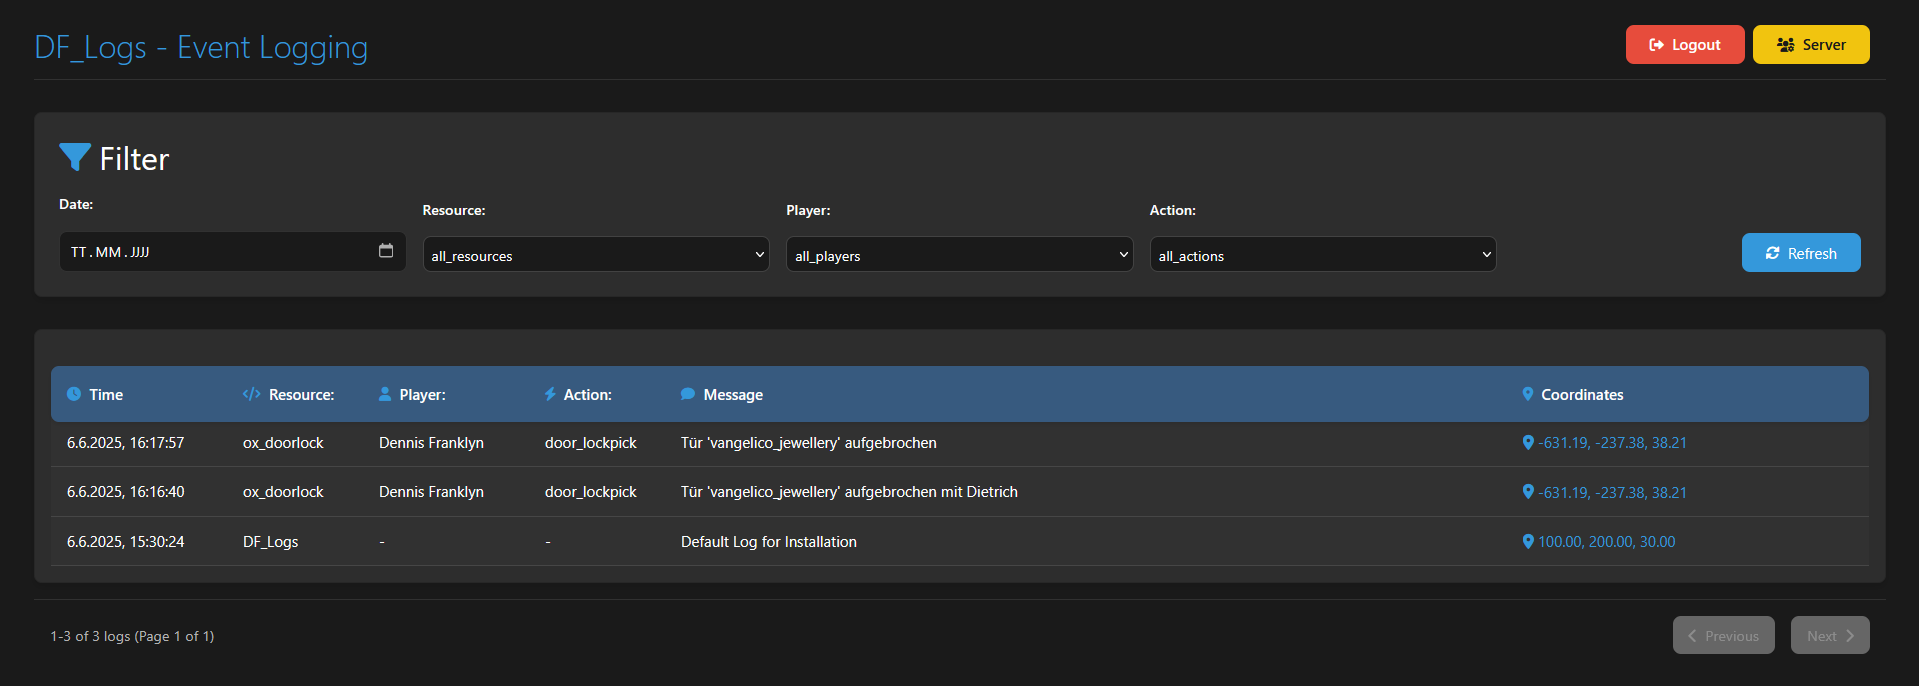Image resolution: width=1919 pixels, height=686 pixels.
Task: Click message 'Default Log for Installation'
Action: (769, 542)
